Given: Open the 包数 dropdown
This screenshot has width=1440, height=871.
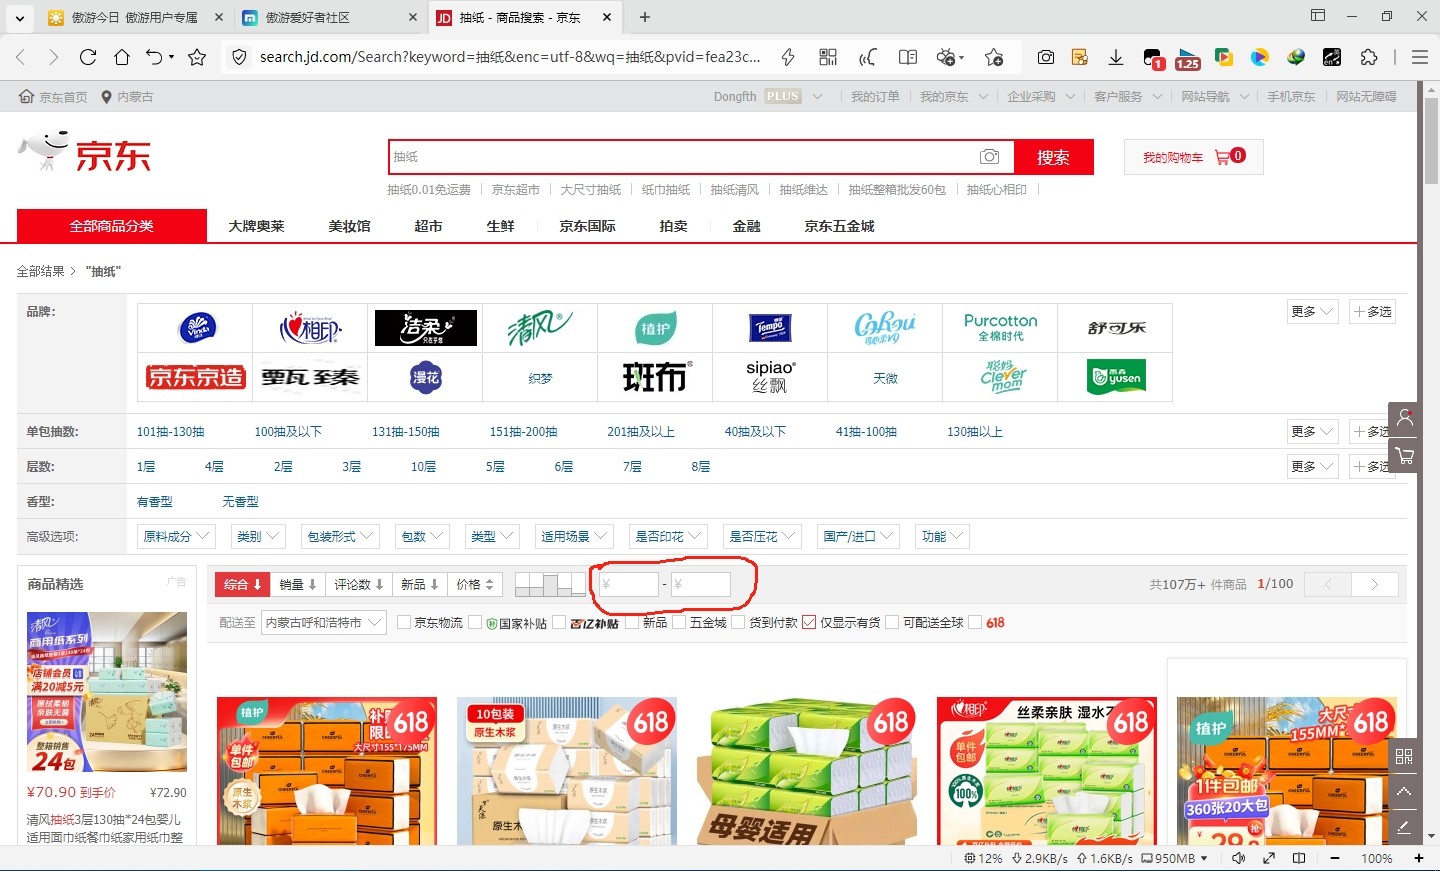Looking at the screenshot, I should (422, 537).
